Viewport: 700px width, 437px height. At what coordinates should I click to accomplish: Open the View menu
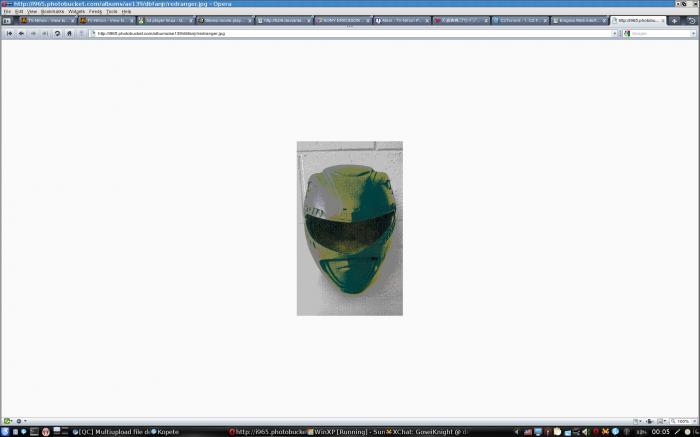(x=32, y=12)
